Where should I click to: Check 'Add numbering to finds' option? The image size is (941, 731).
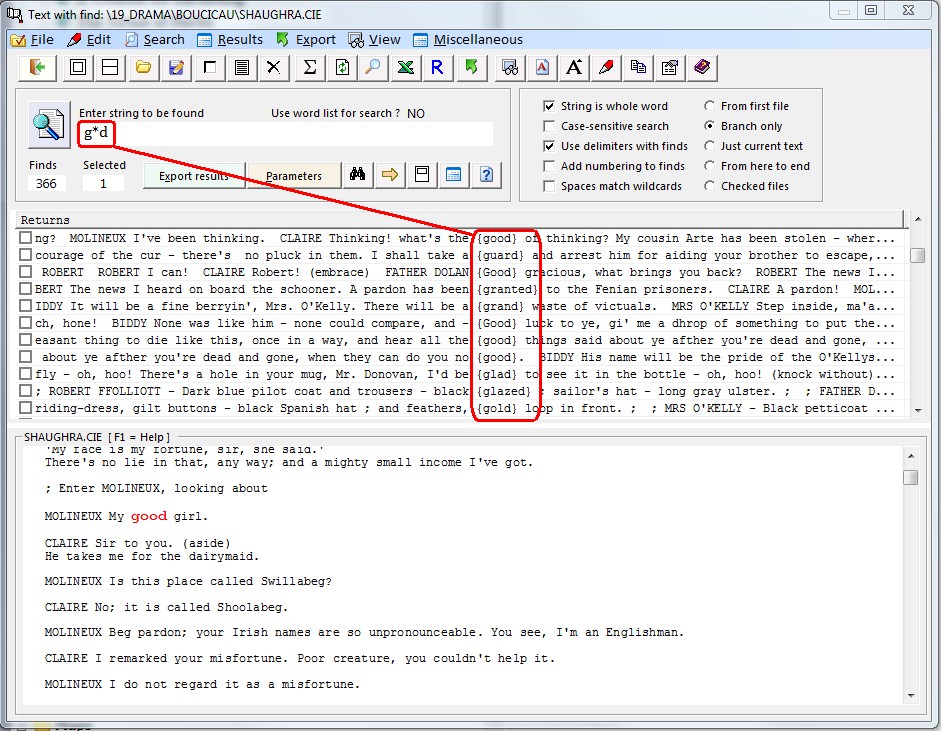tap(549, 166)
